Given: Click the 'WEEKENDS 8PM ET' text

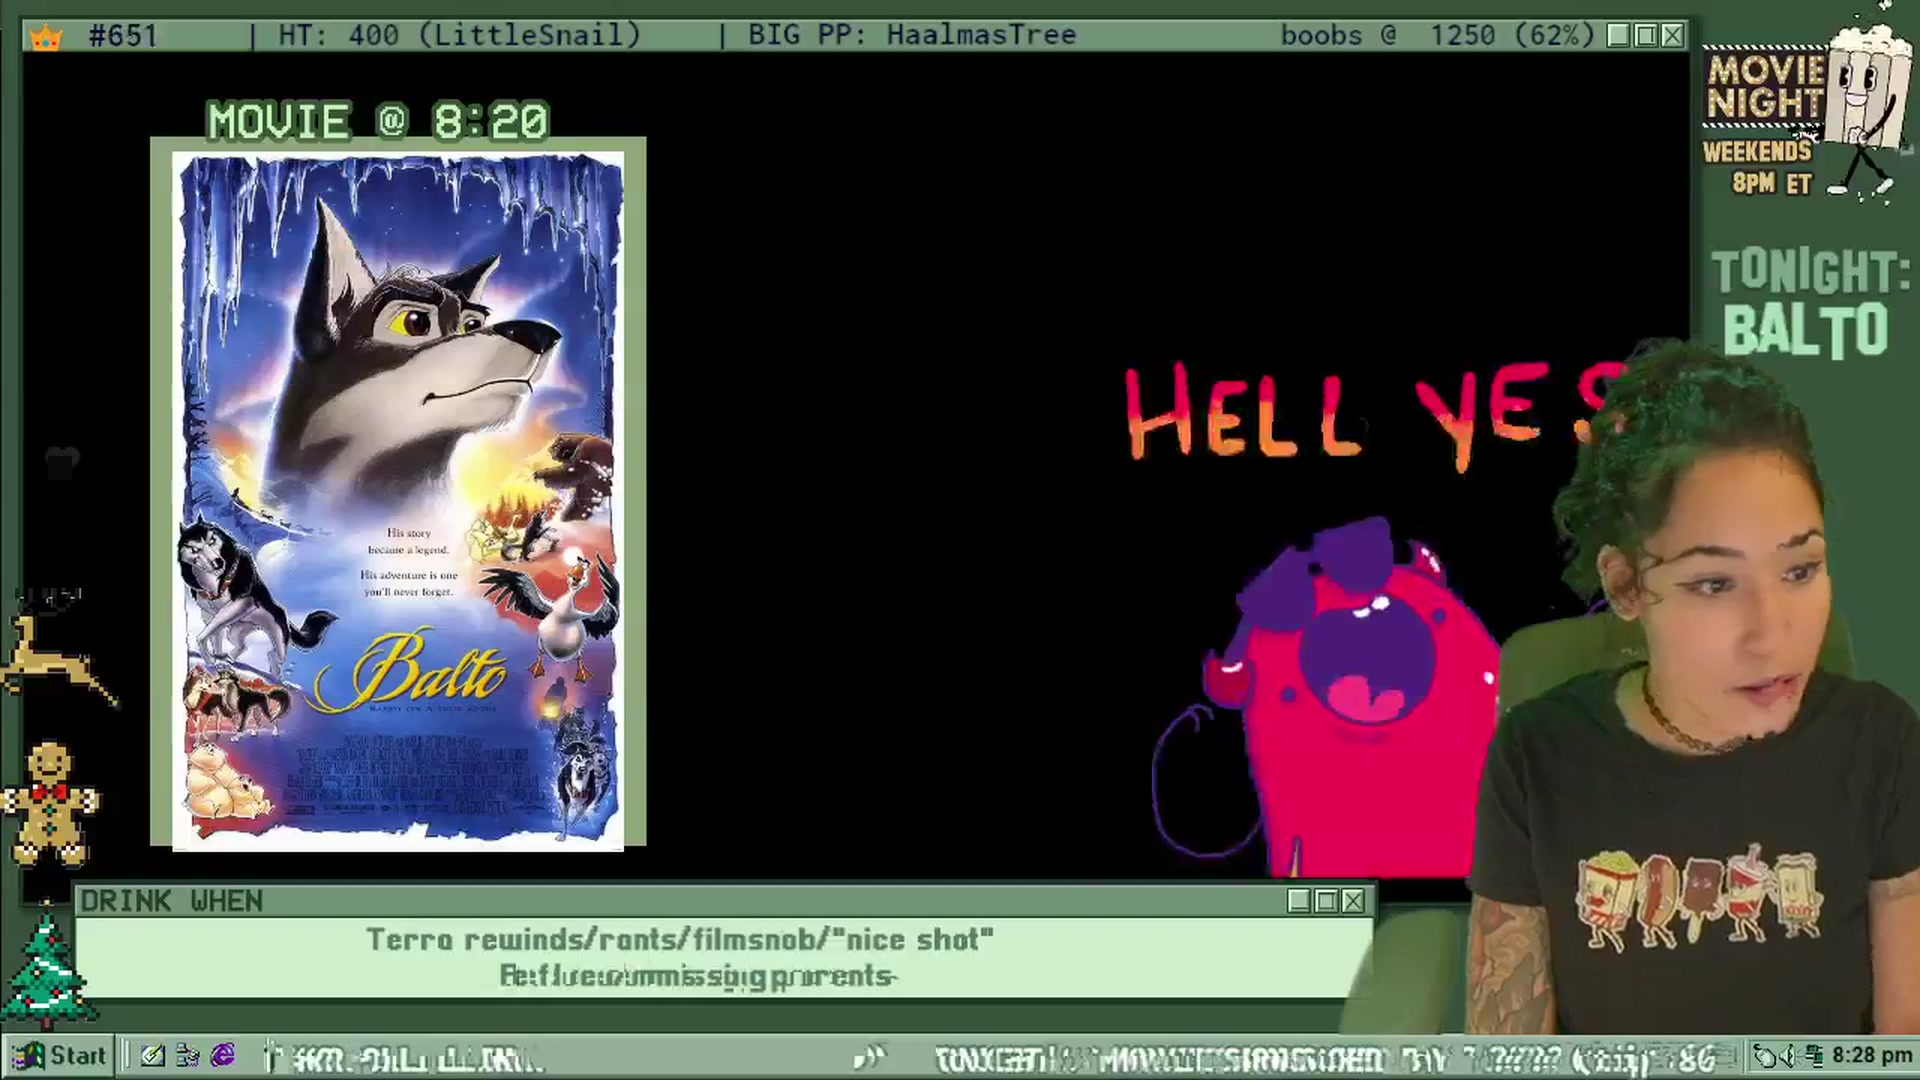Looking at the screenshot, I should (x=1758, y=167).
